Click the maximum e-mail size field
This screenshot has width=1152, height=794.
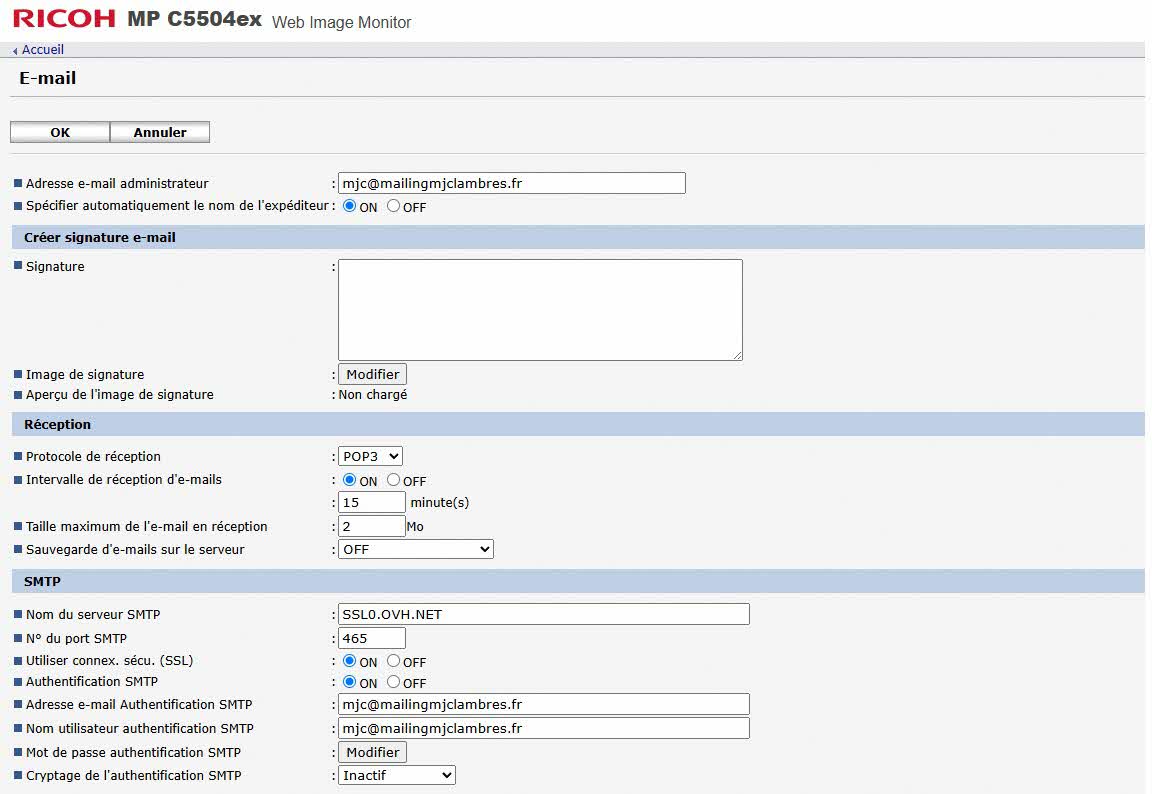coord(372,526)
